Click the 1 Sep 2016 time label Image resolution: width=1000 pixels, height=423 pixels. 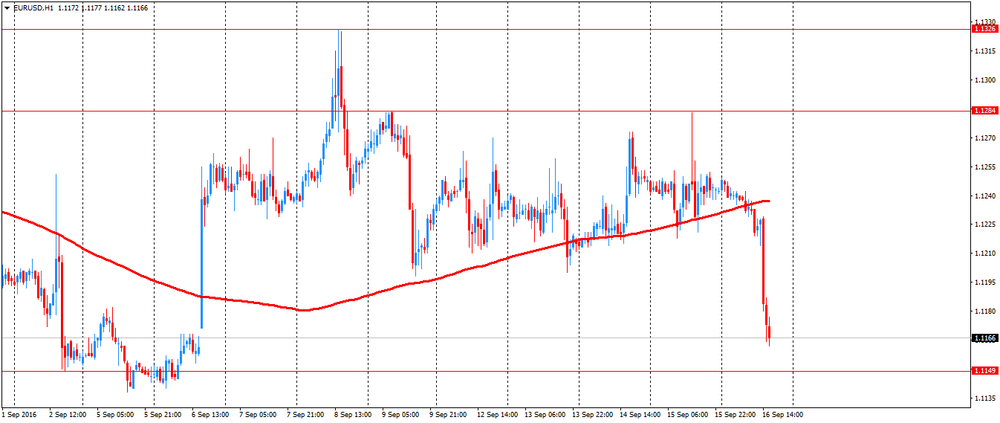click(x=19, y=415)
